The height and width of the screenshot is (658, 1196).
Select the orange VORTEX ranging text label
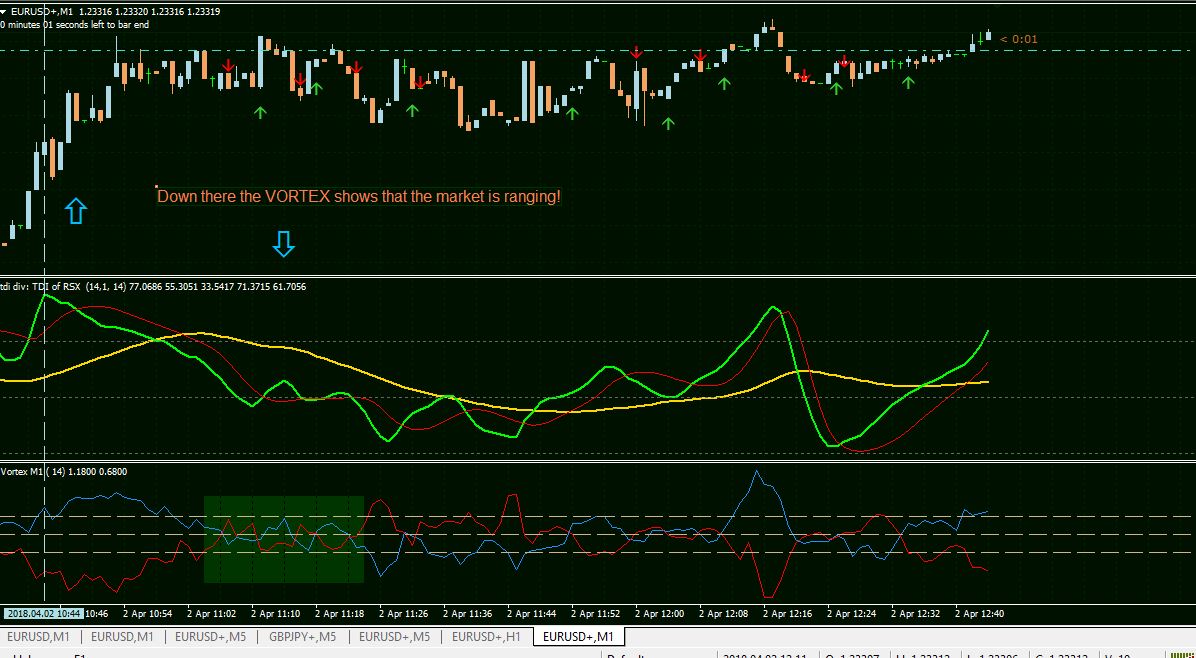[359, 197]
